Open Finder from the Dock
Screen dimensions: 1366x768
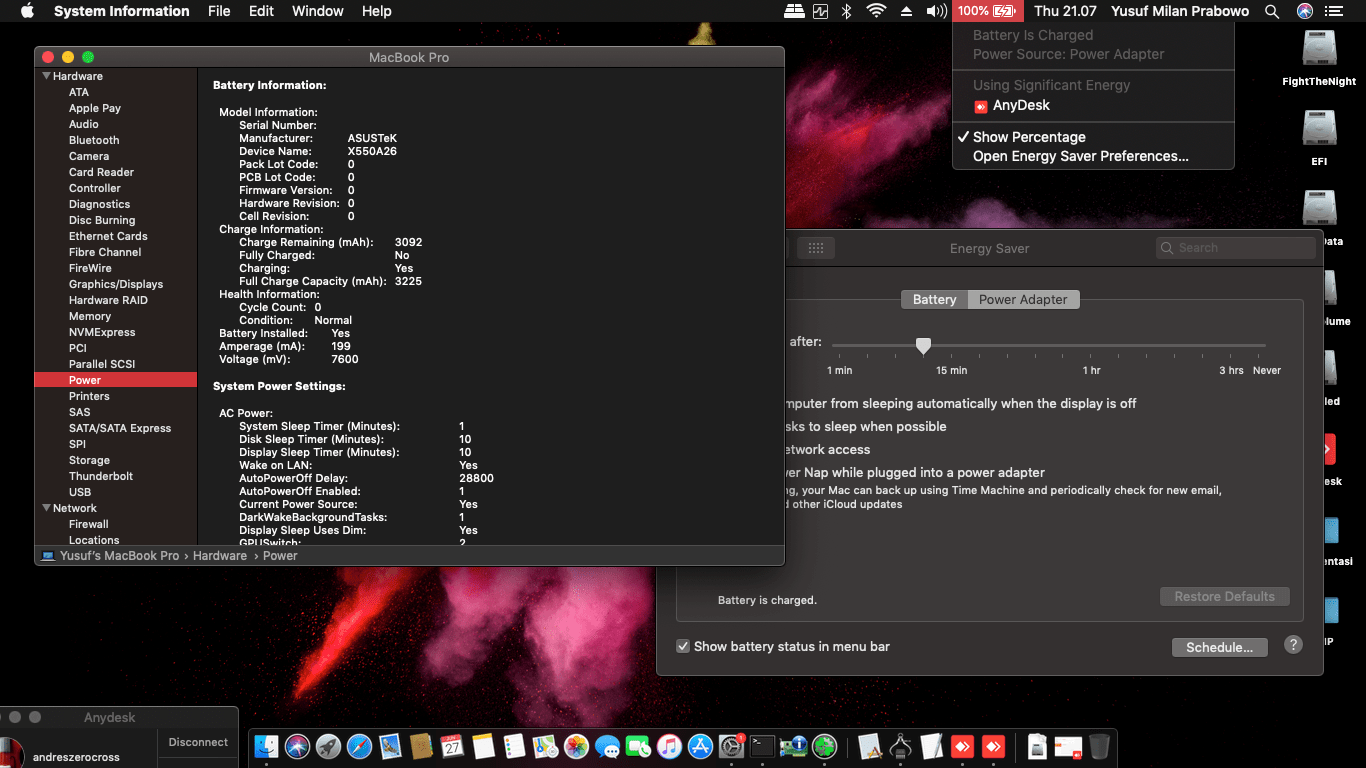tap(266, 746)
